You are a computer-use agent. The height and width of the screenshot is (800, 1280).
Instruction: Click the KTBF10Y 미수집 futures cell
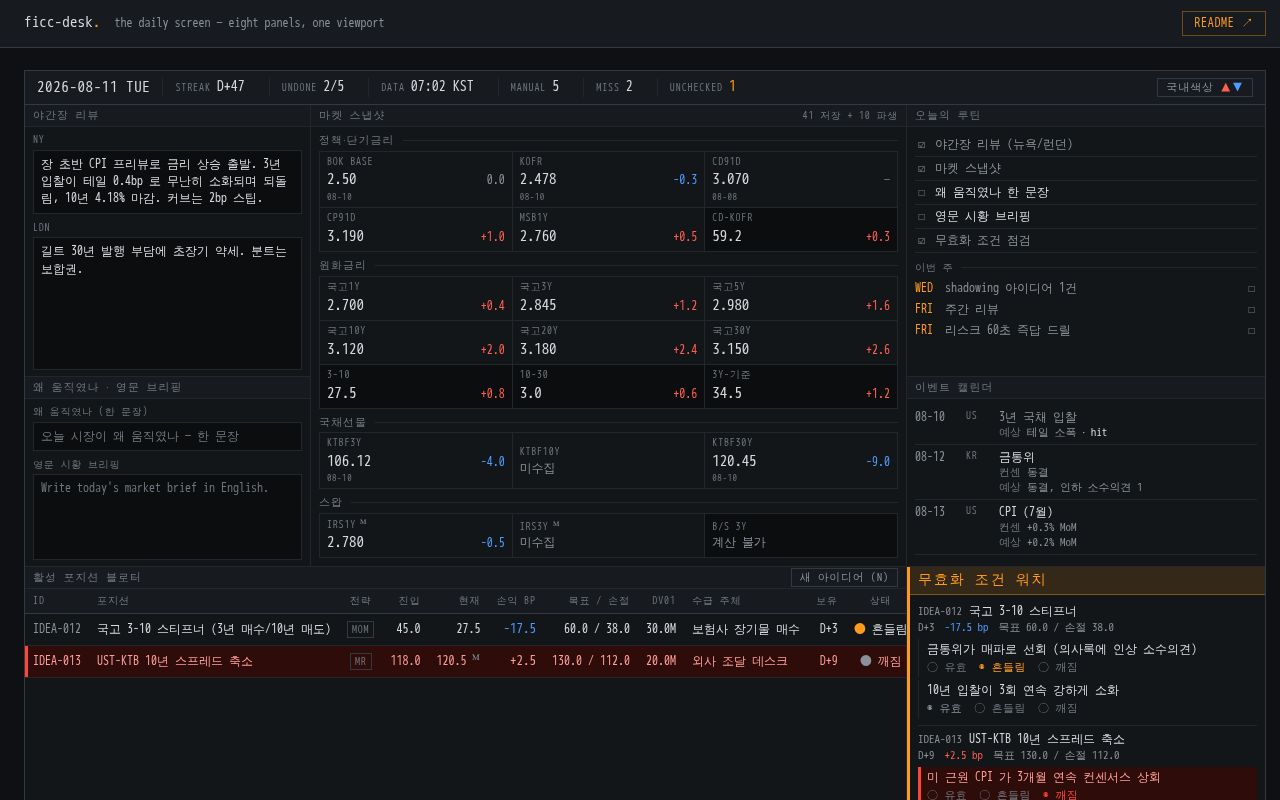click(x=609, y=461)
